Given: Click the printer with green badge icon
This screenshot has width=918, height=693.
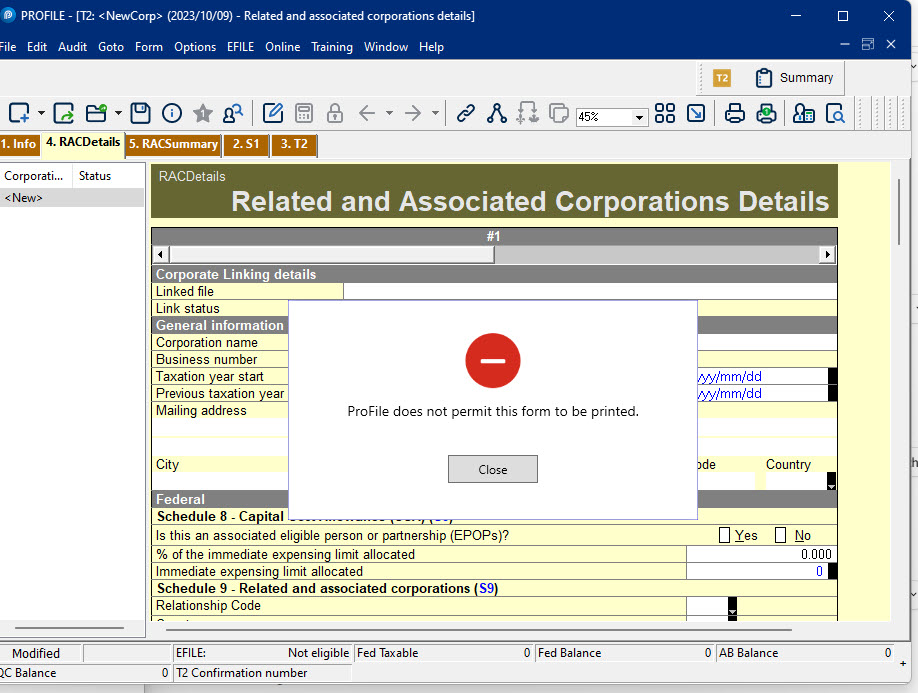Looking at the screenshot, I should 766,113.
